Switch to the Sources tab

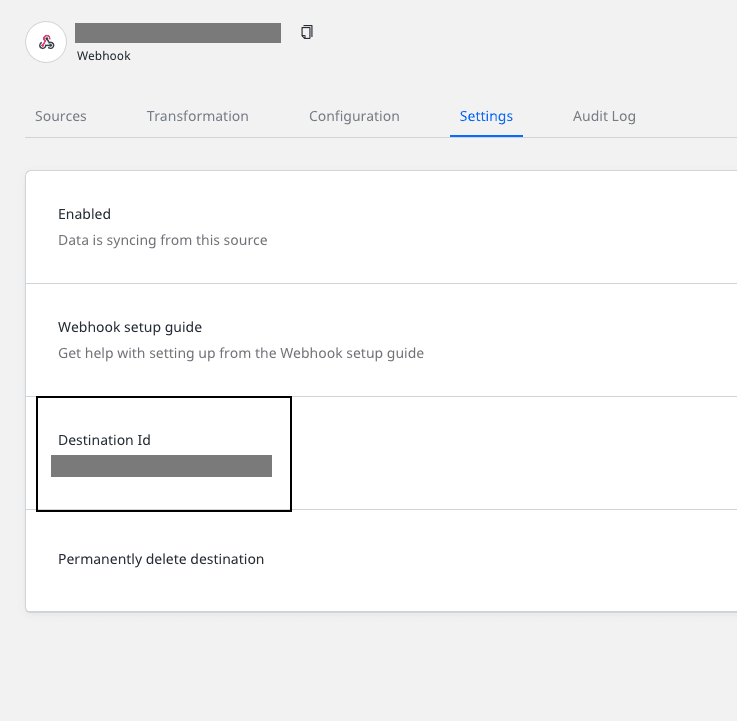coord(61,116)
